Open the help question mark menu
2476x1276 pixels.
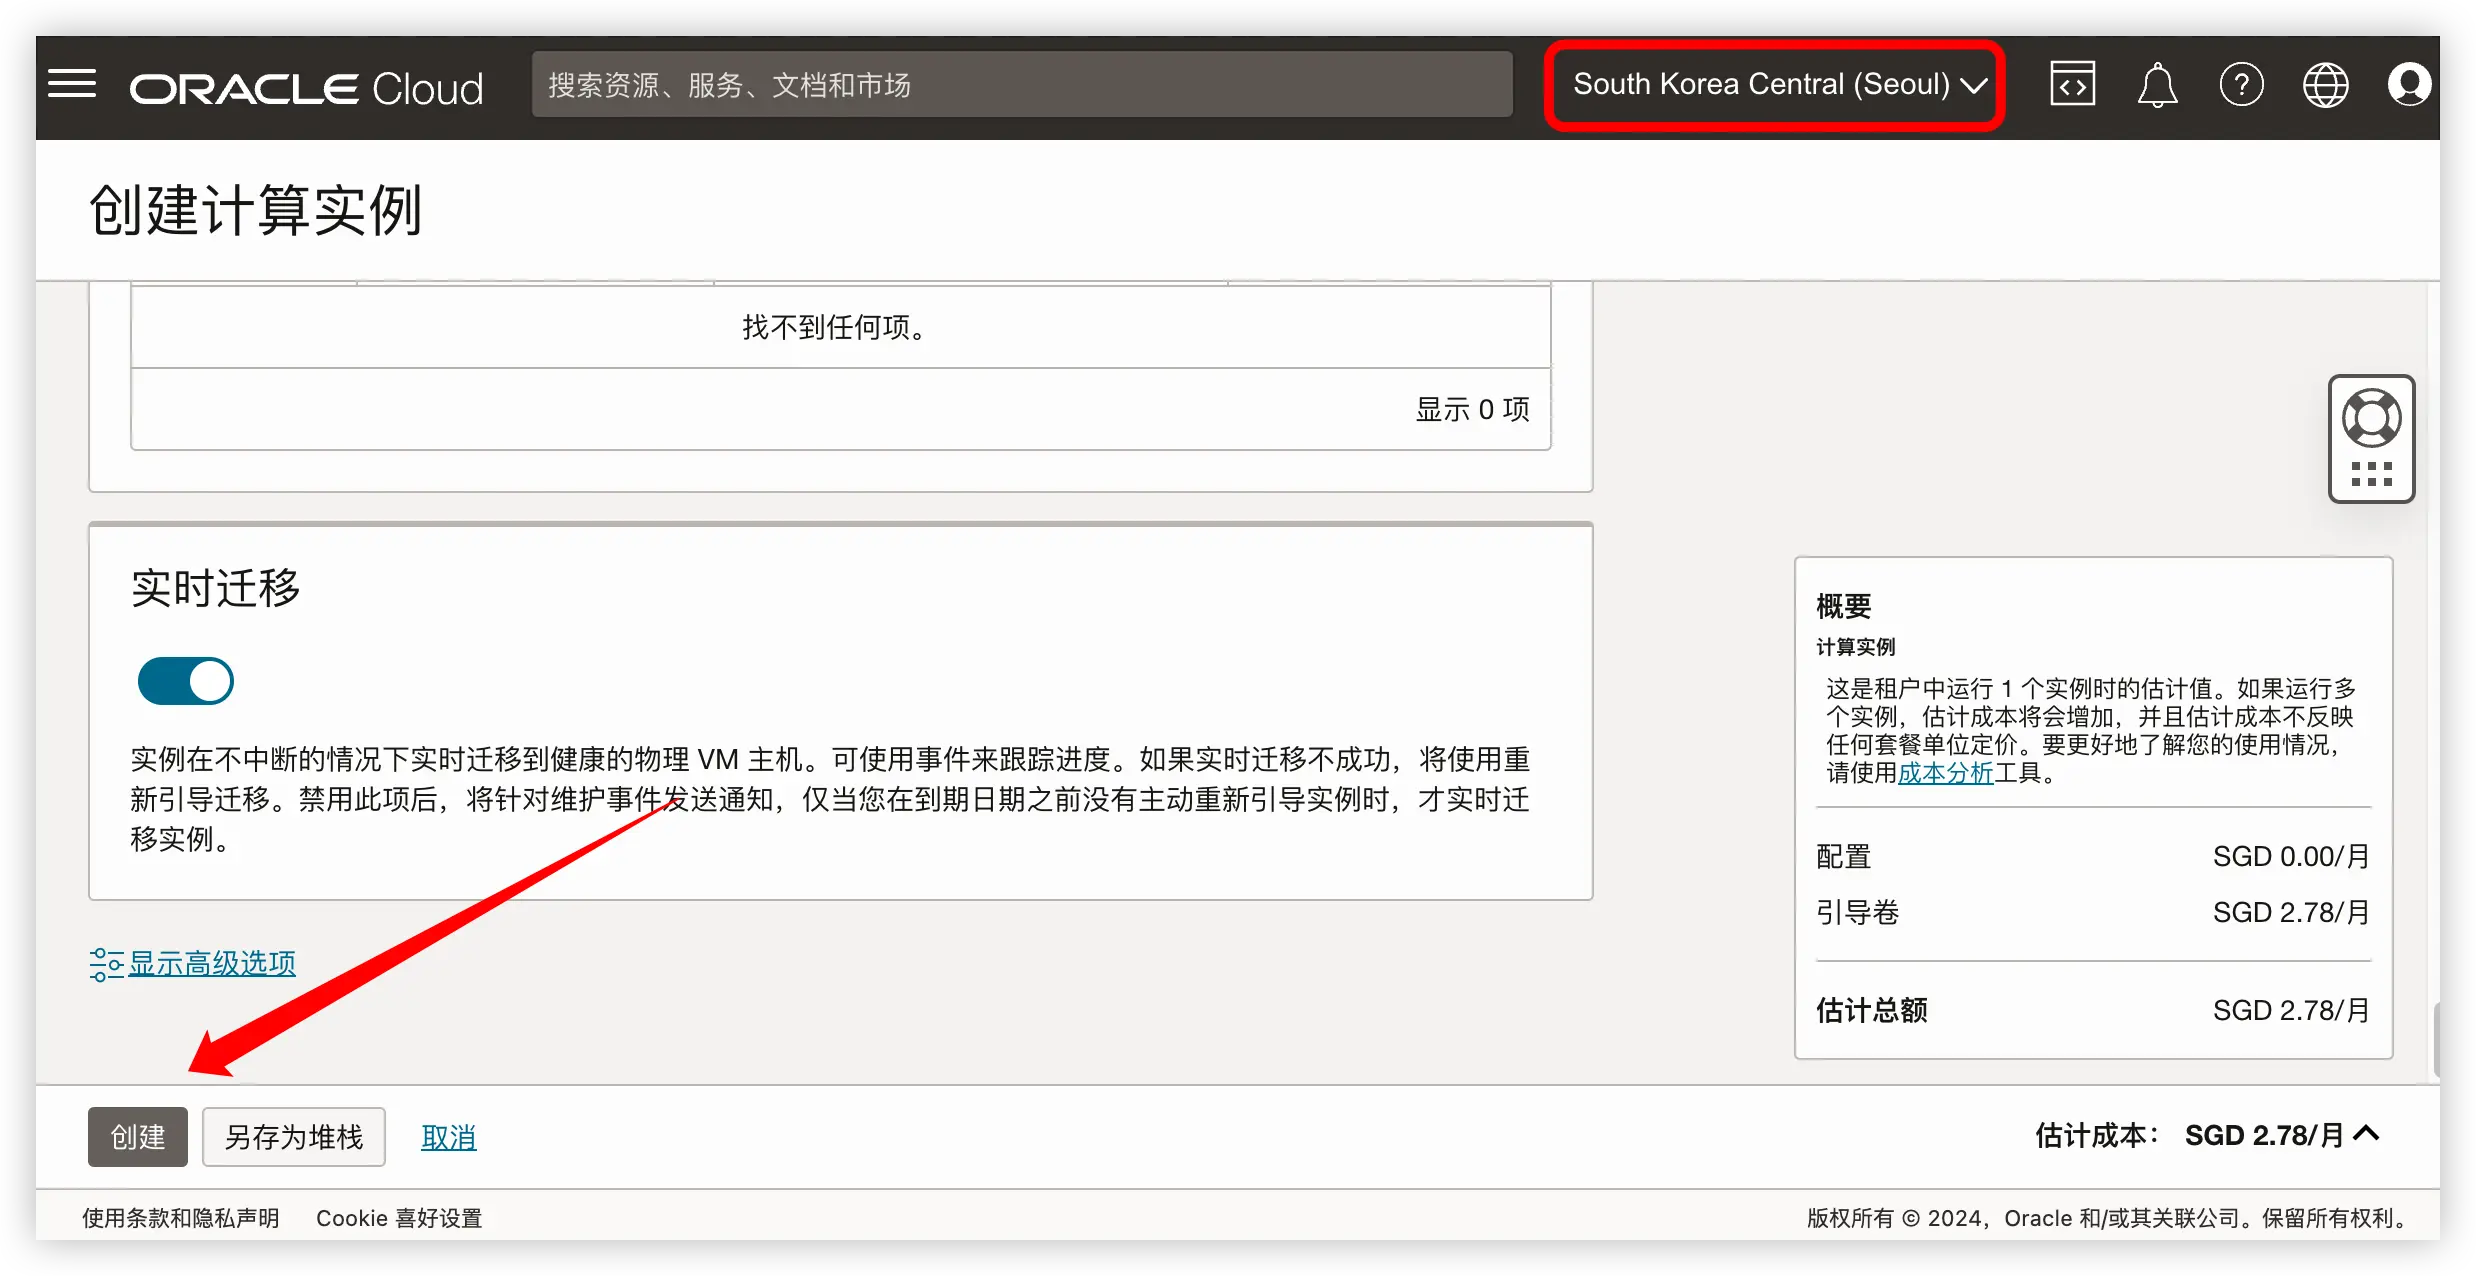click(2241, 84)
